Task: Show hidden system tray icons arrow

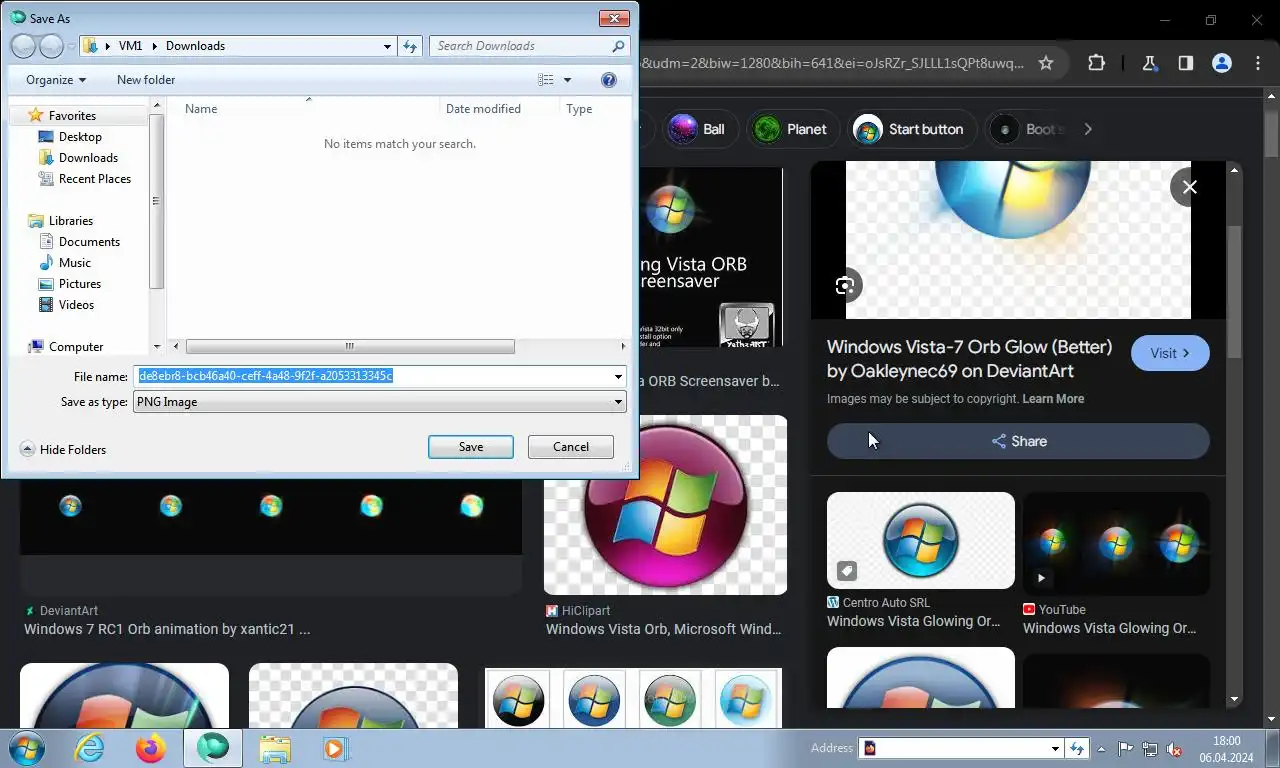Action: pos(1102,748)
